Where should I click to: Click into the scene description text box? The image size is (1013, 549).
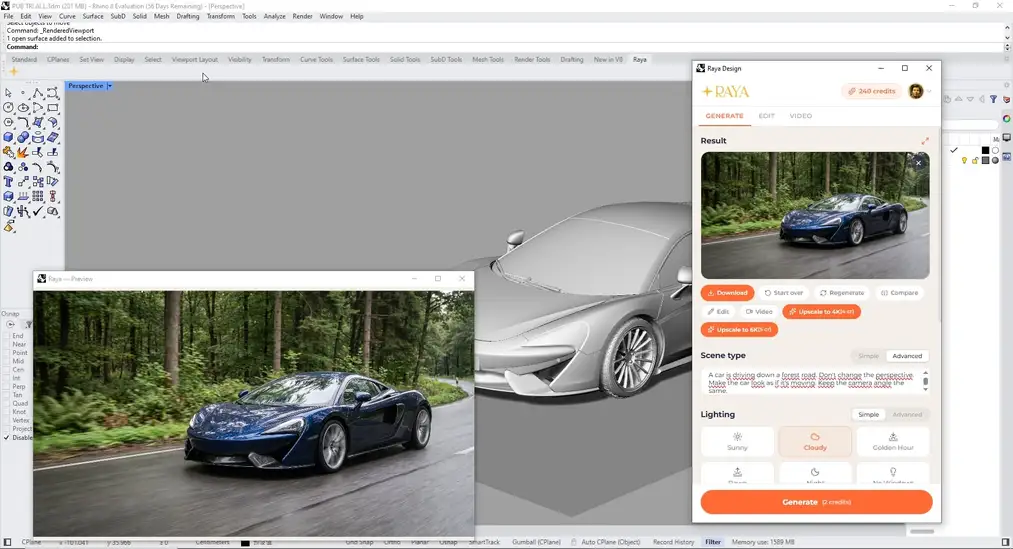811,382
